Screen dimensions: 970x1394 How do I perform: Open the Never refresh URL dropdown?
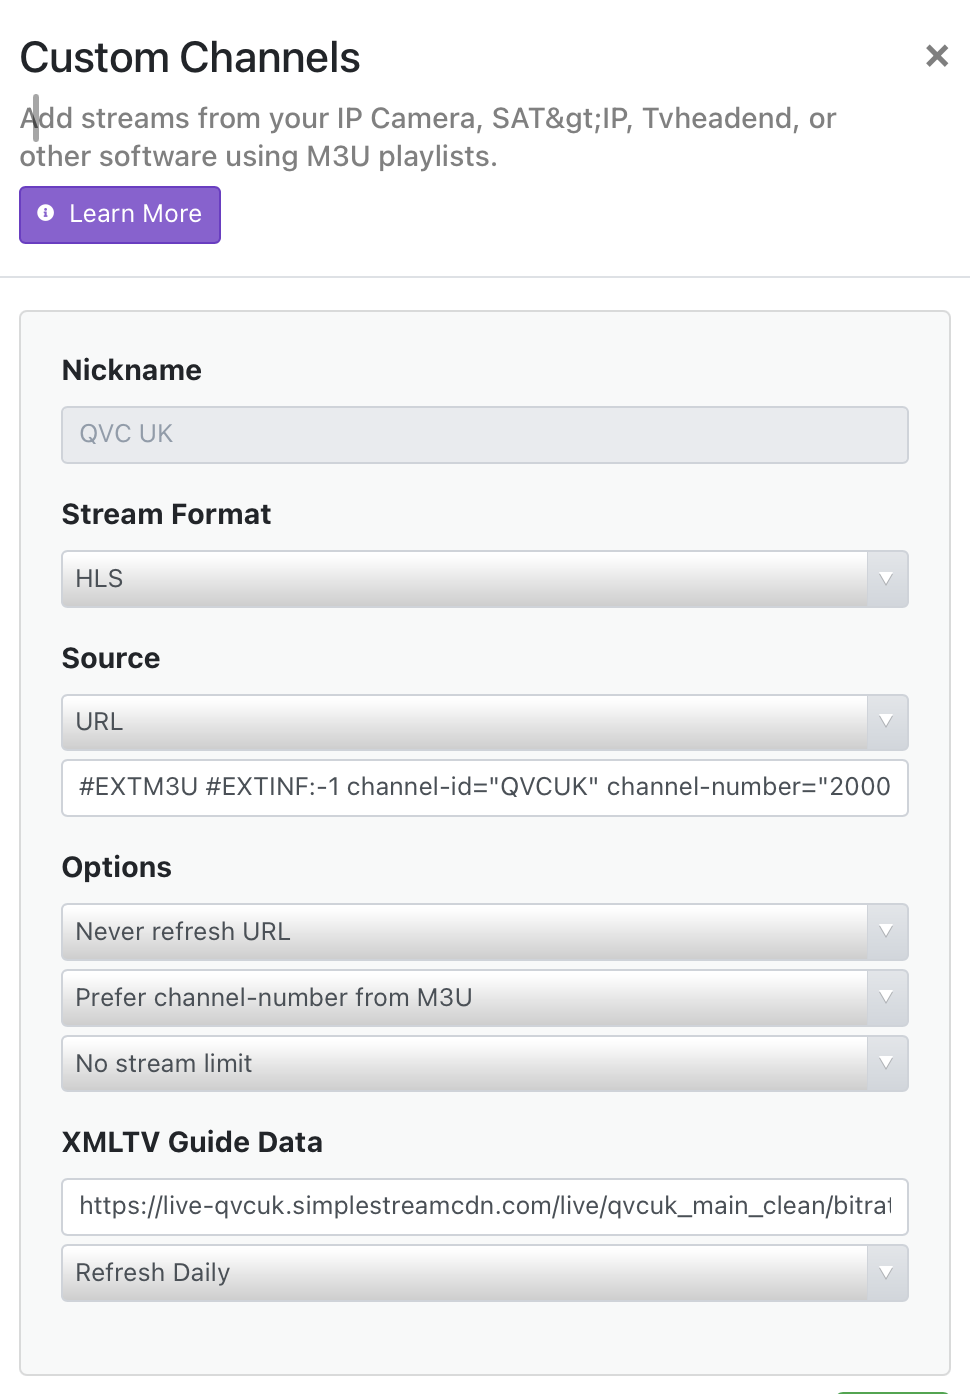coord(464,932)
